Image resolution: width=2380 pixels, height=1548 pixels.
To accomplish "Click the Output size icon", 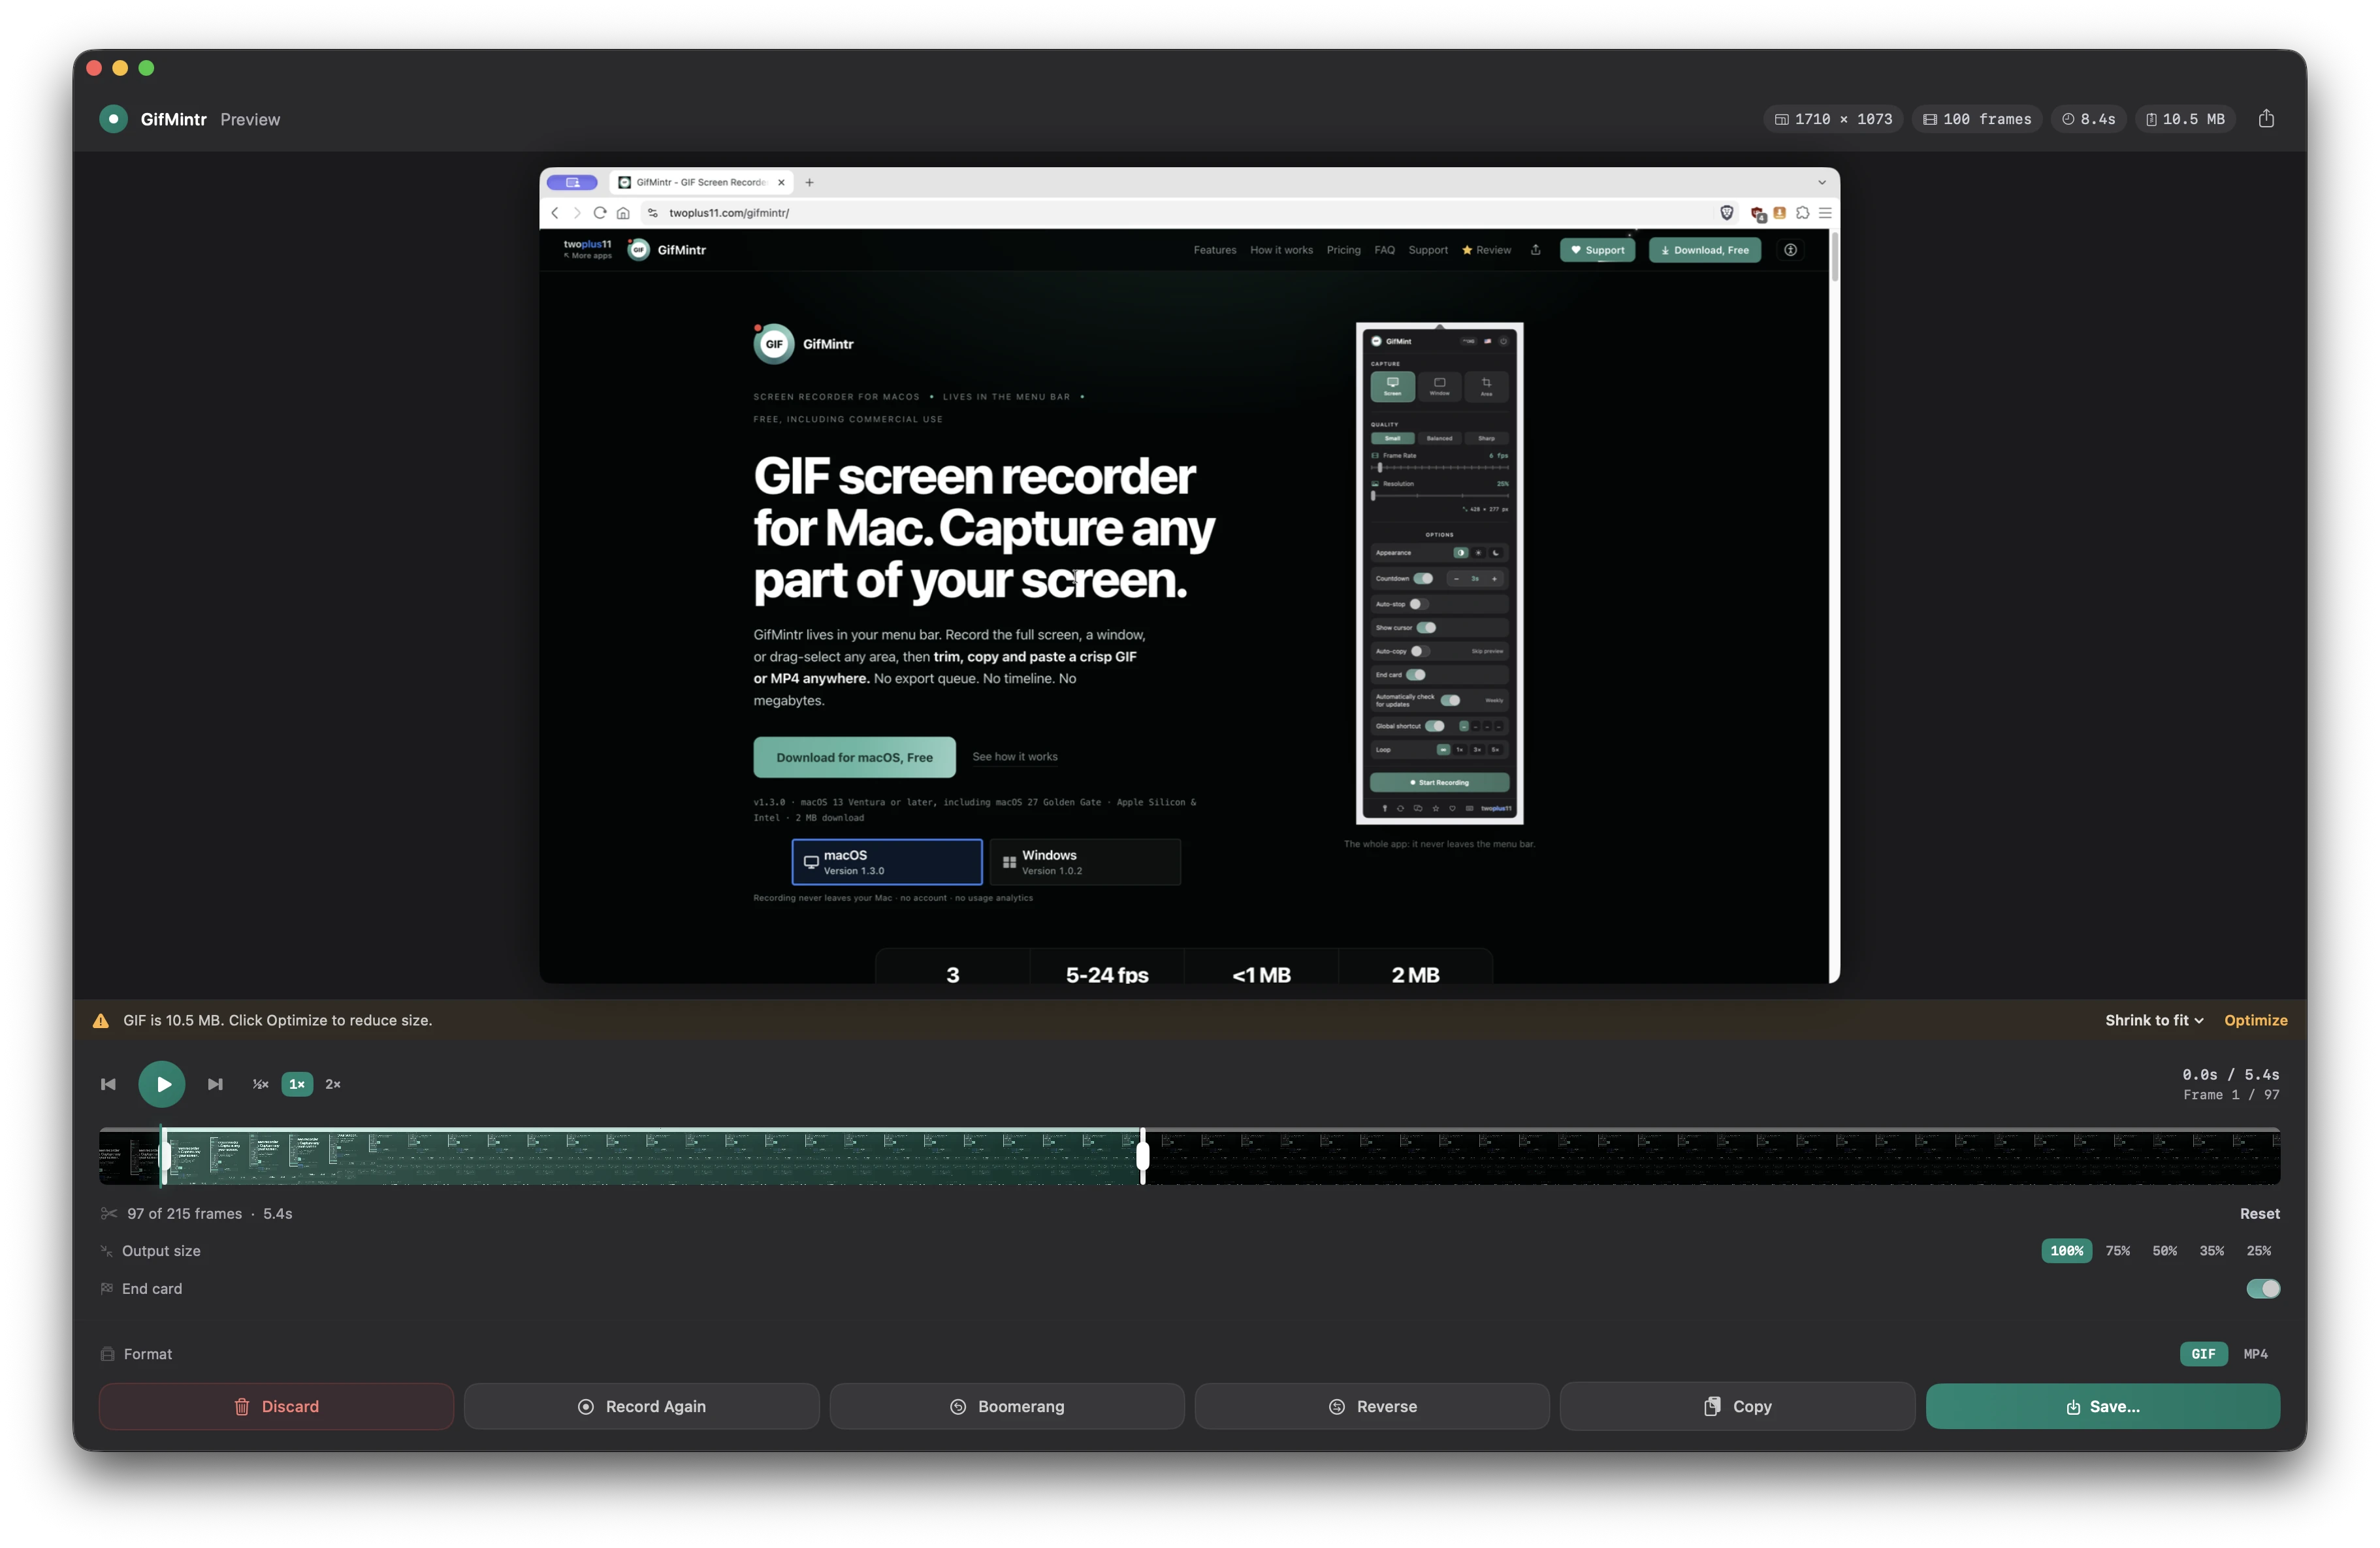I will coord(107,1251).
